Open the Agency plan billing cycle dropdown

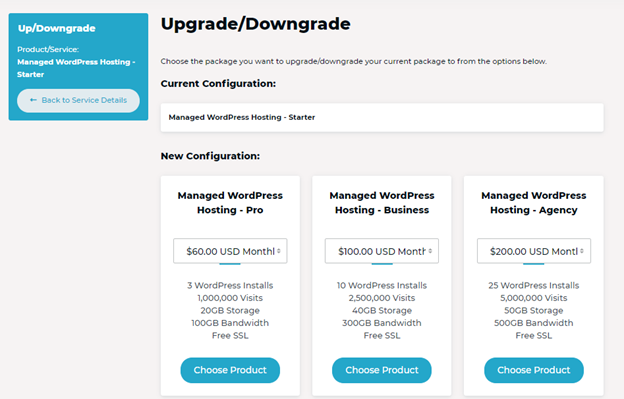point(534,251)
